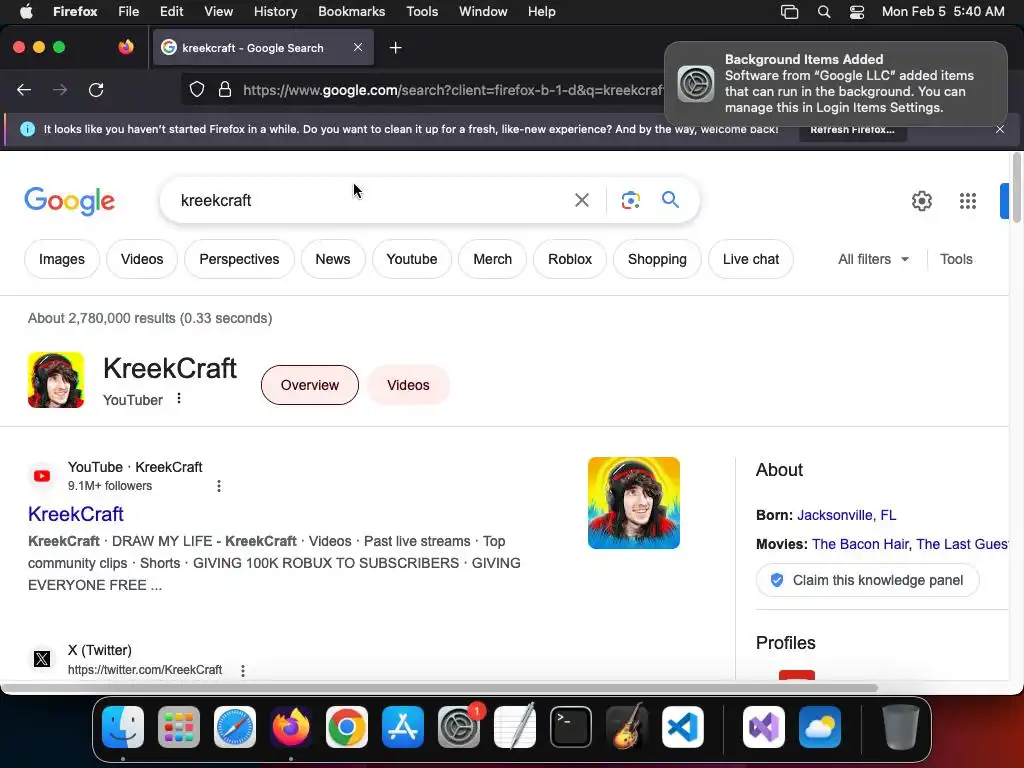Open a new tab with plus button
The image size is (1024, 768).
pos(395,48)
